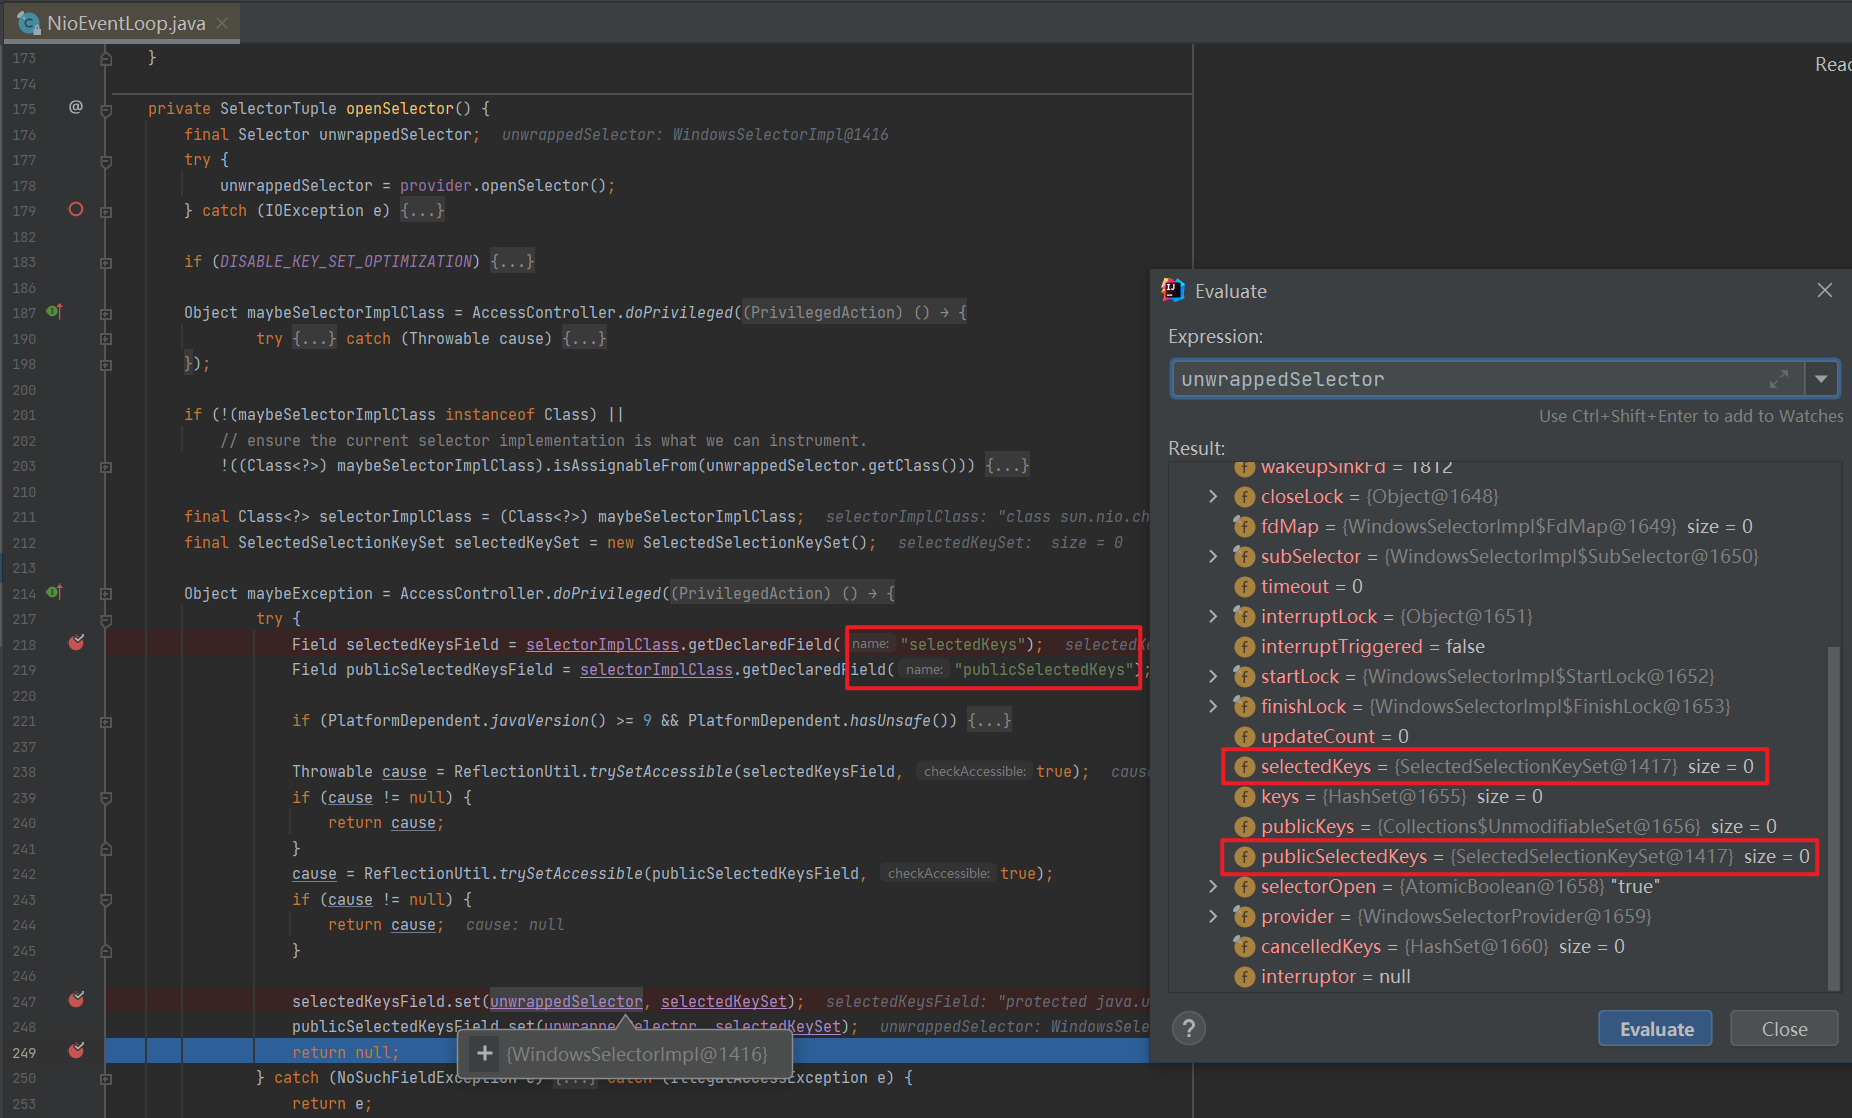
Task: Close the NioEventLoop.java editor tab
Action: pos(222,23)
